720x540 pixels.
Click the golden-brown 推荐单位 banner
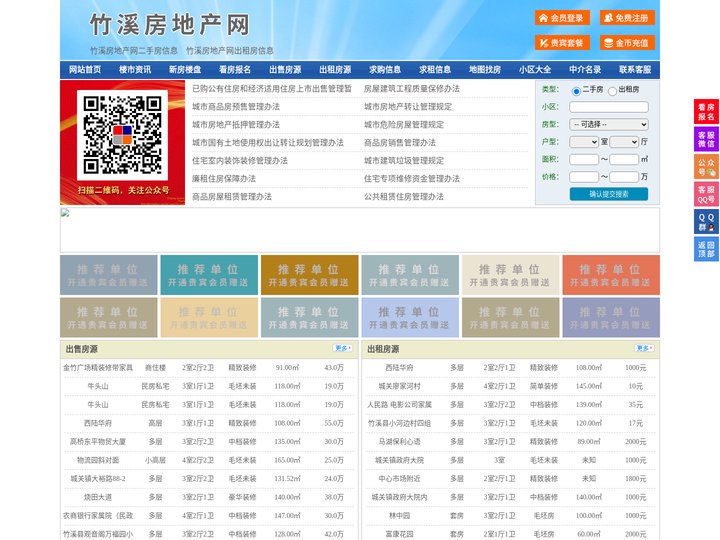pyautogui.click(x=309, y=275)
